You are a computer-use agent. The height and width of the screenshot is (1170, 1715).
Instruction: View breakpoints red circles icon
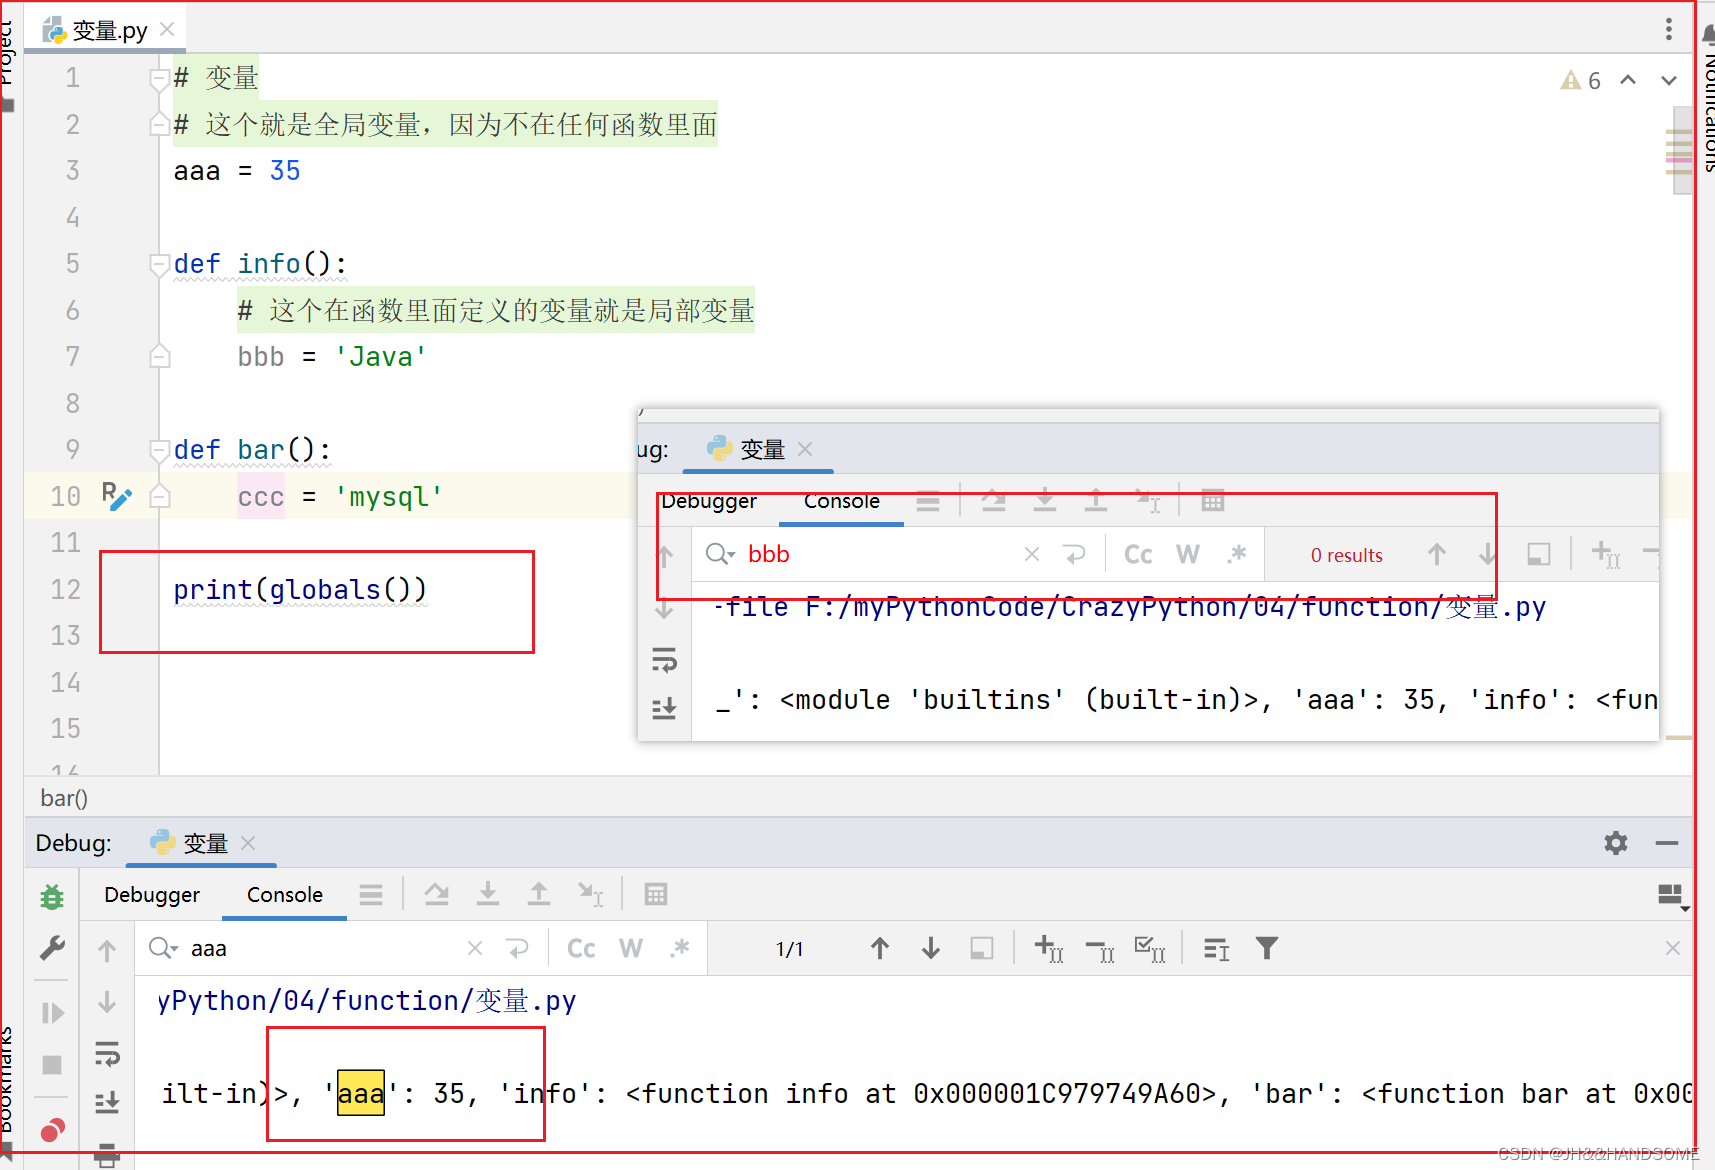(x=52, y=1130)
